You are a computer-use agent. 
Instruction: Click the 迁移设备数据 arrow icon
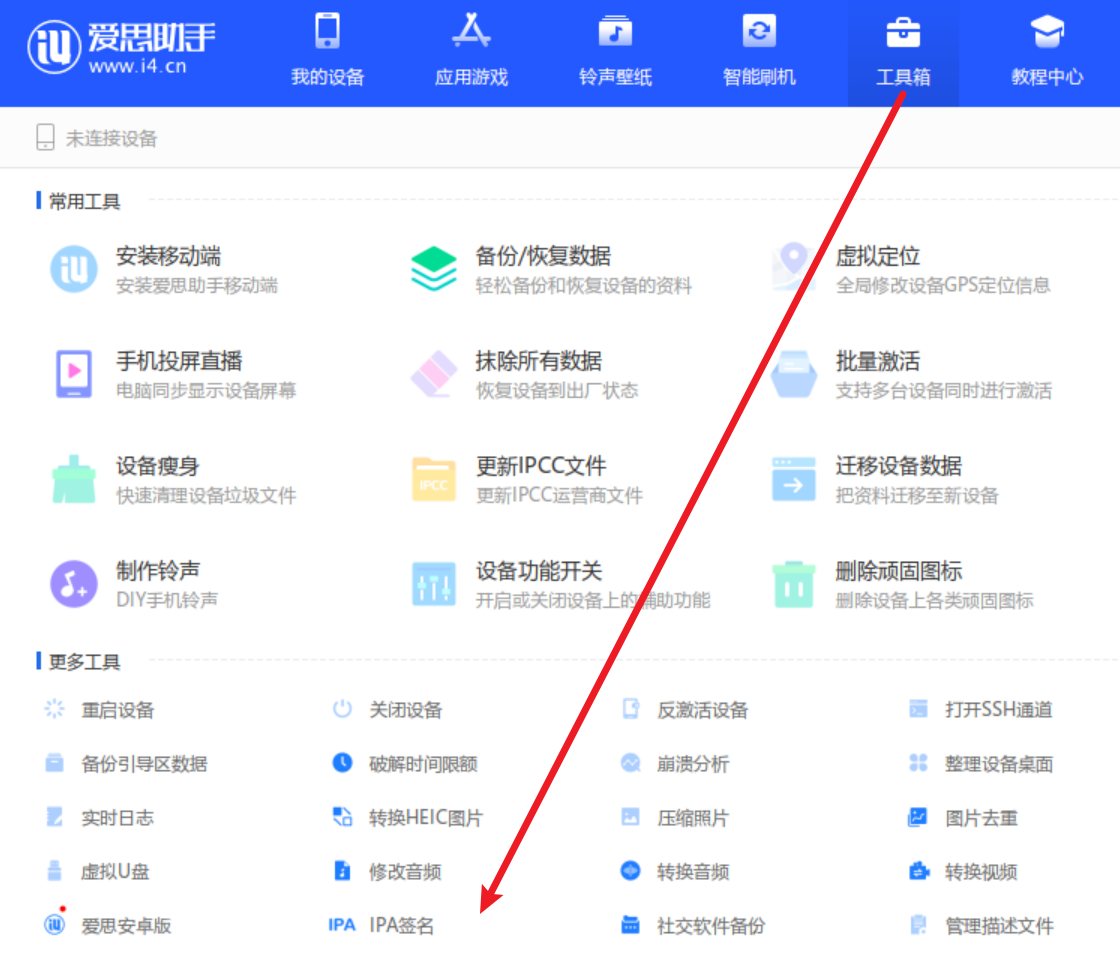tap(794, 479)
